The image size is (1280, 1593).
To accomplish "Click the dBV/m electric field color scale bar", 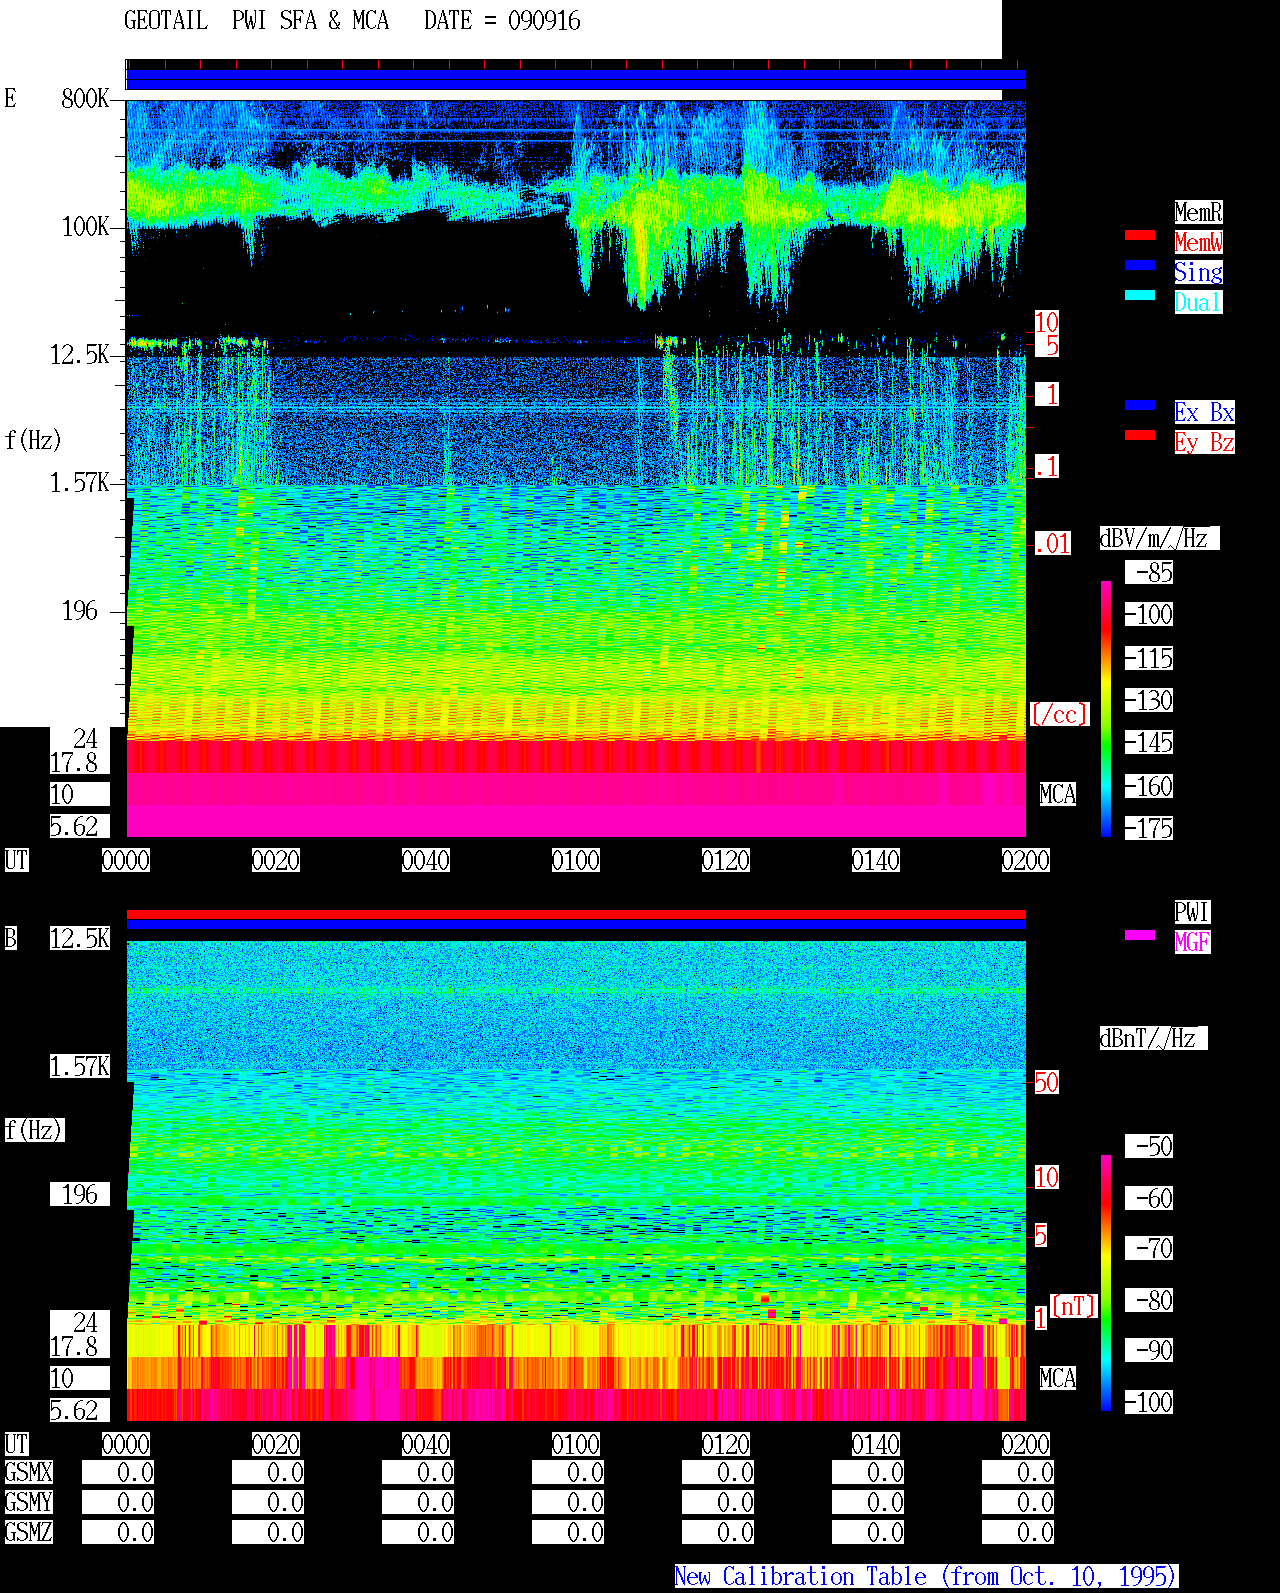I will (1106, 708).
